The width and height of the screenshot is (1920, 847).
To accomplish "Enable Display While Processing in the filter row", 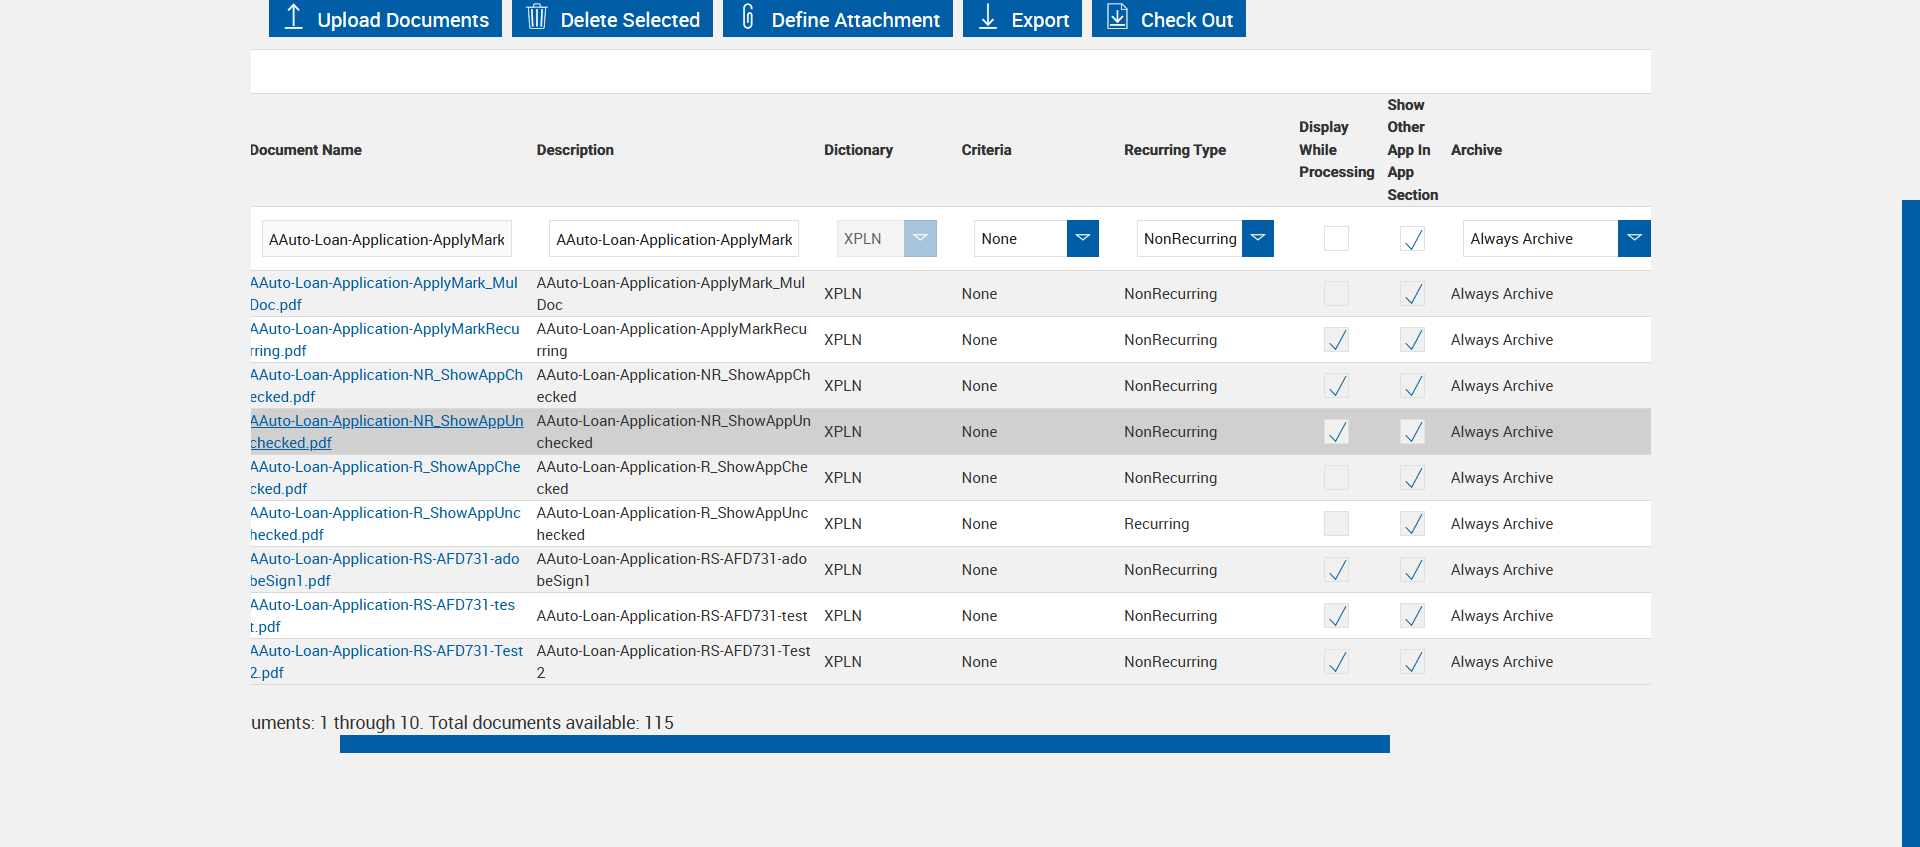I will [1336, 239].
